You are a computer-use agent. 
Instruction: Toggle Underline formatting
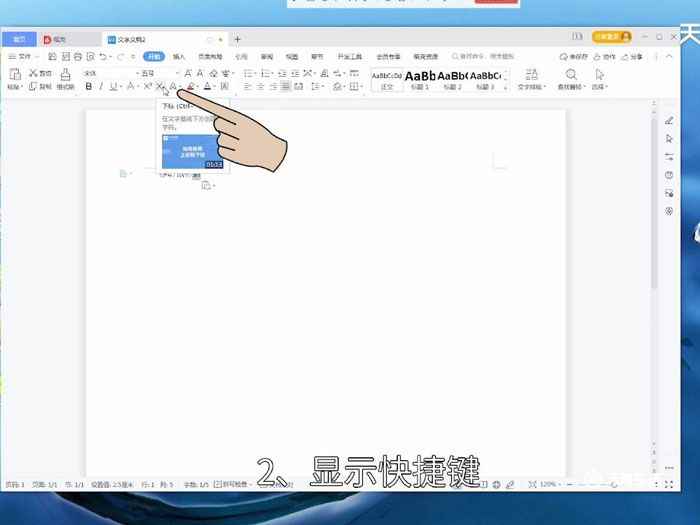pos(113,86)
